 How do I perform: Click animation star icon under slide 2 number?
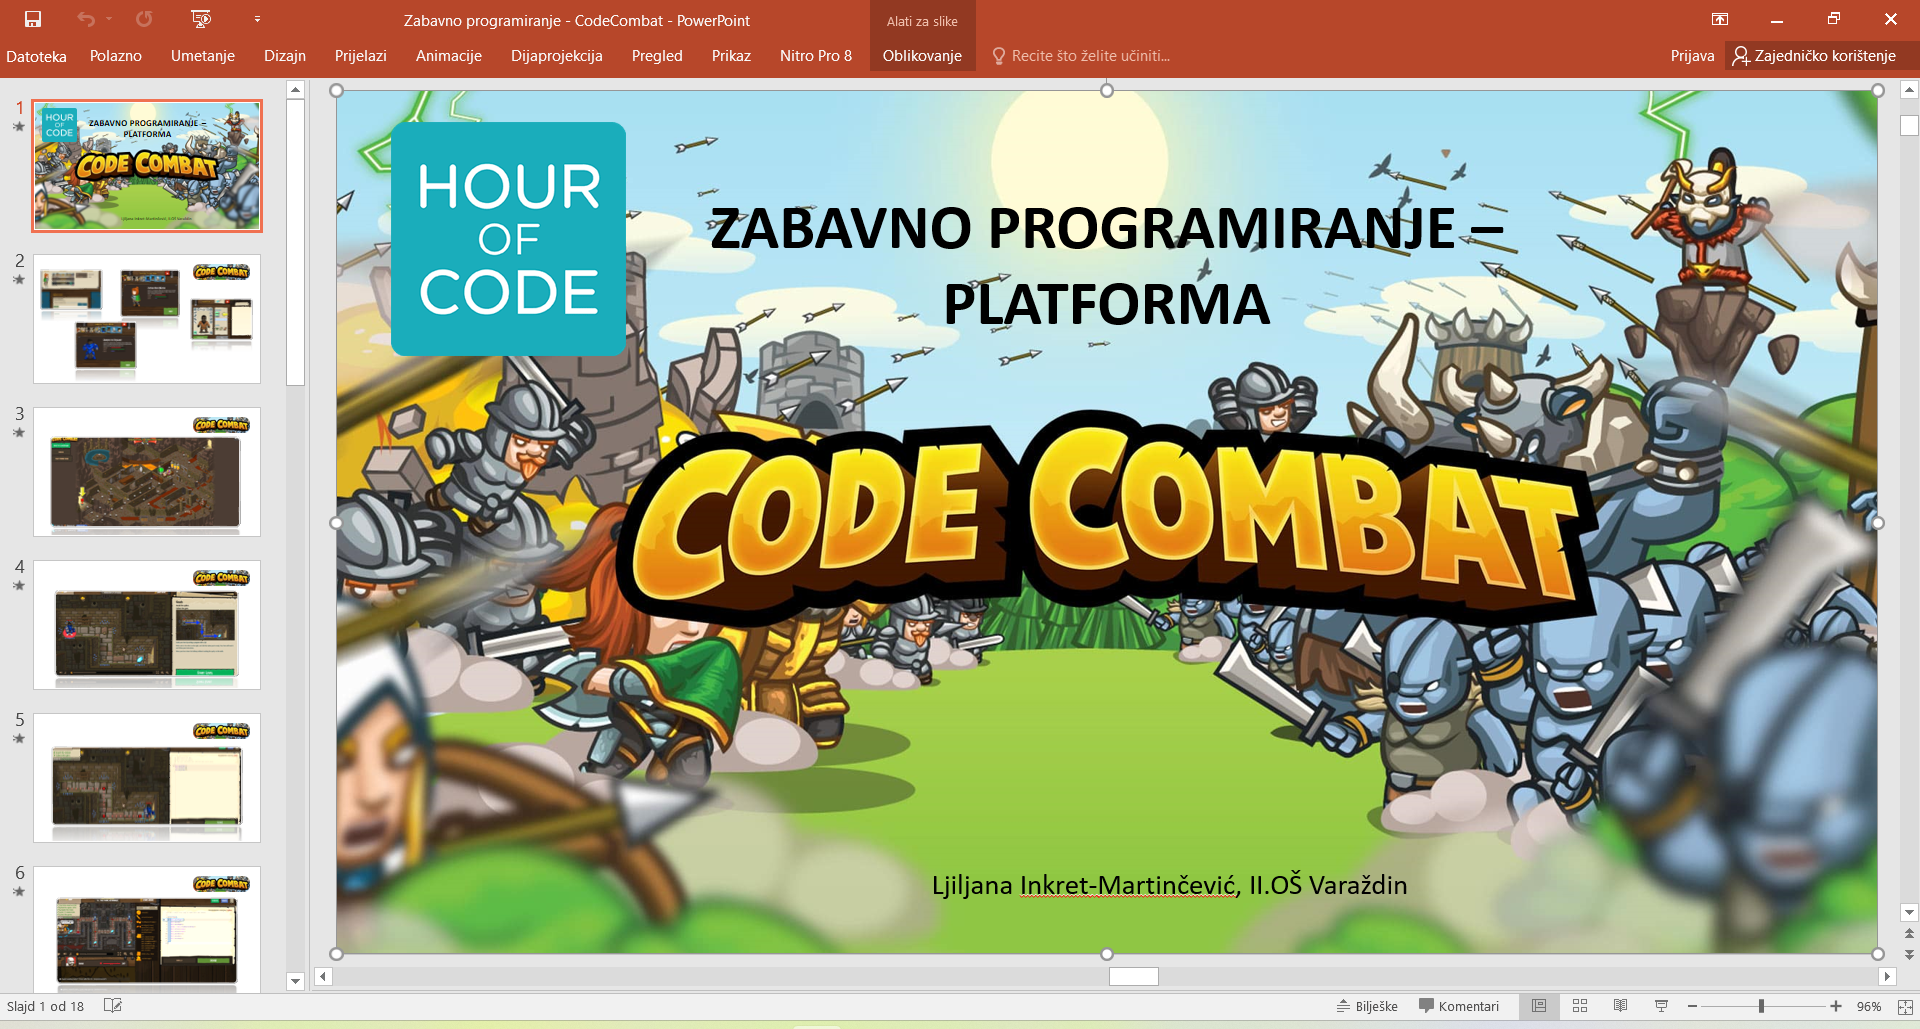[x=19, y=280]
